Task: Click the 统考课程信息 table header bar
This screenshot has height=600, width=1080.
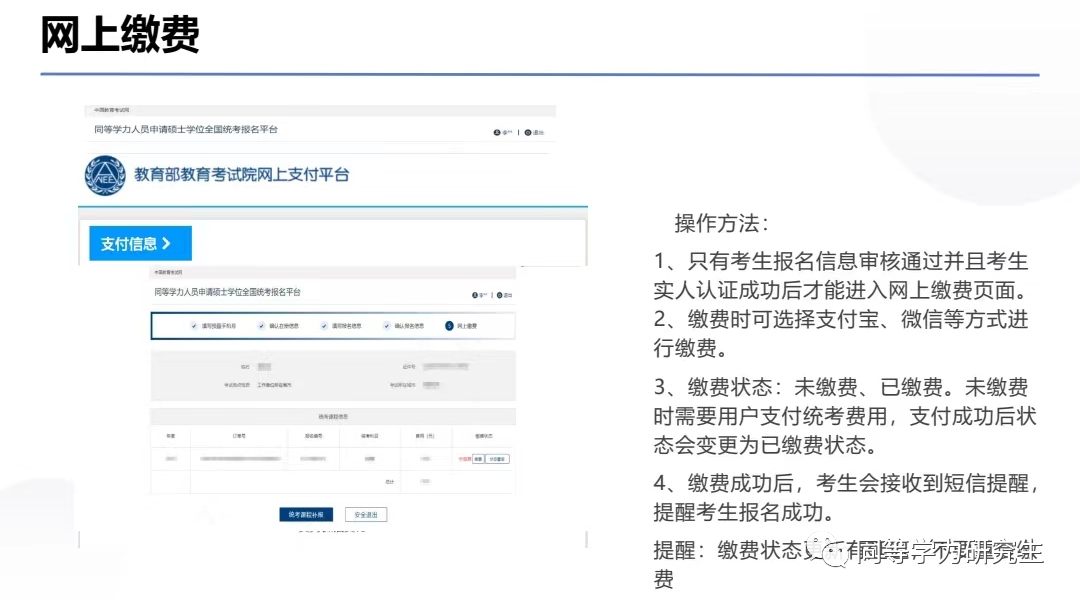Action: (332, 416)
